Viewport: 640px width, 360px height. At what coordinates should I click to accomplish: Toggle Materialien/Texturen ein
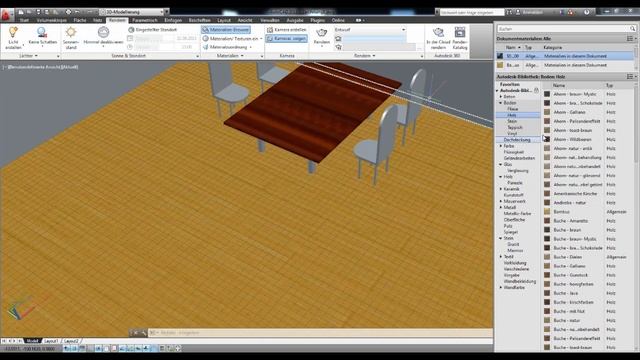[x=231, y=38]
